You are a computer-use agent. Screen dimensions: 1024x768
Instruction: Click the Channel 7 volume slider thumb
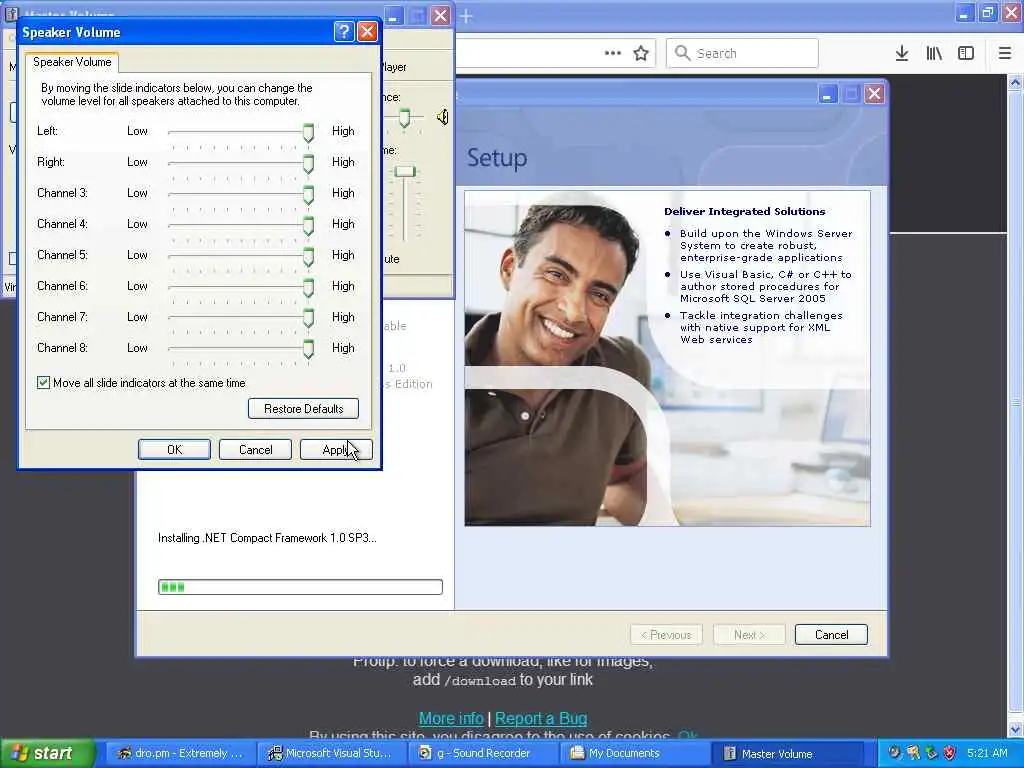pyautogui.click(x=308, y=319)
